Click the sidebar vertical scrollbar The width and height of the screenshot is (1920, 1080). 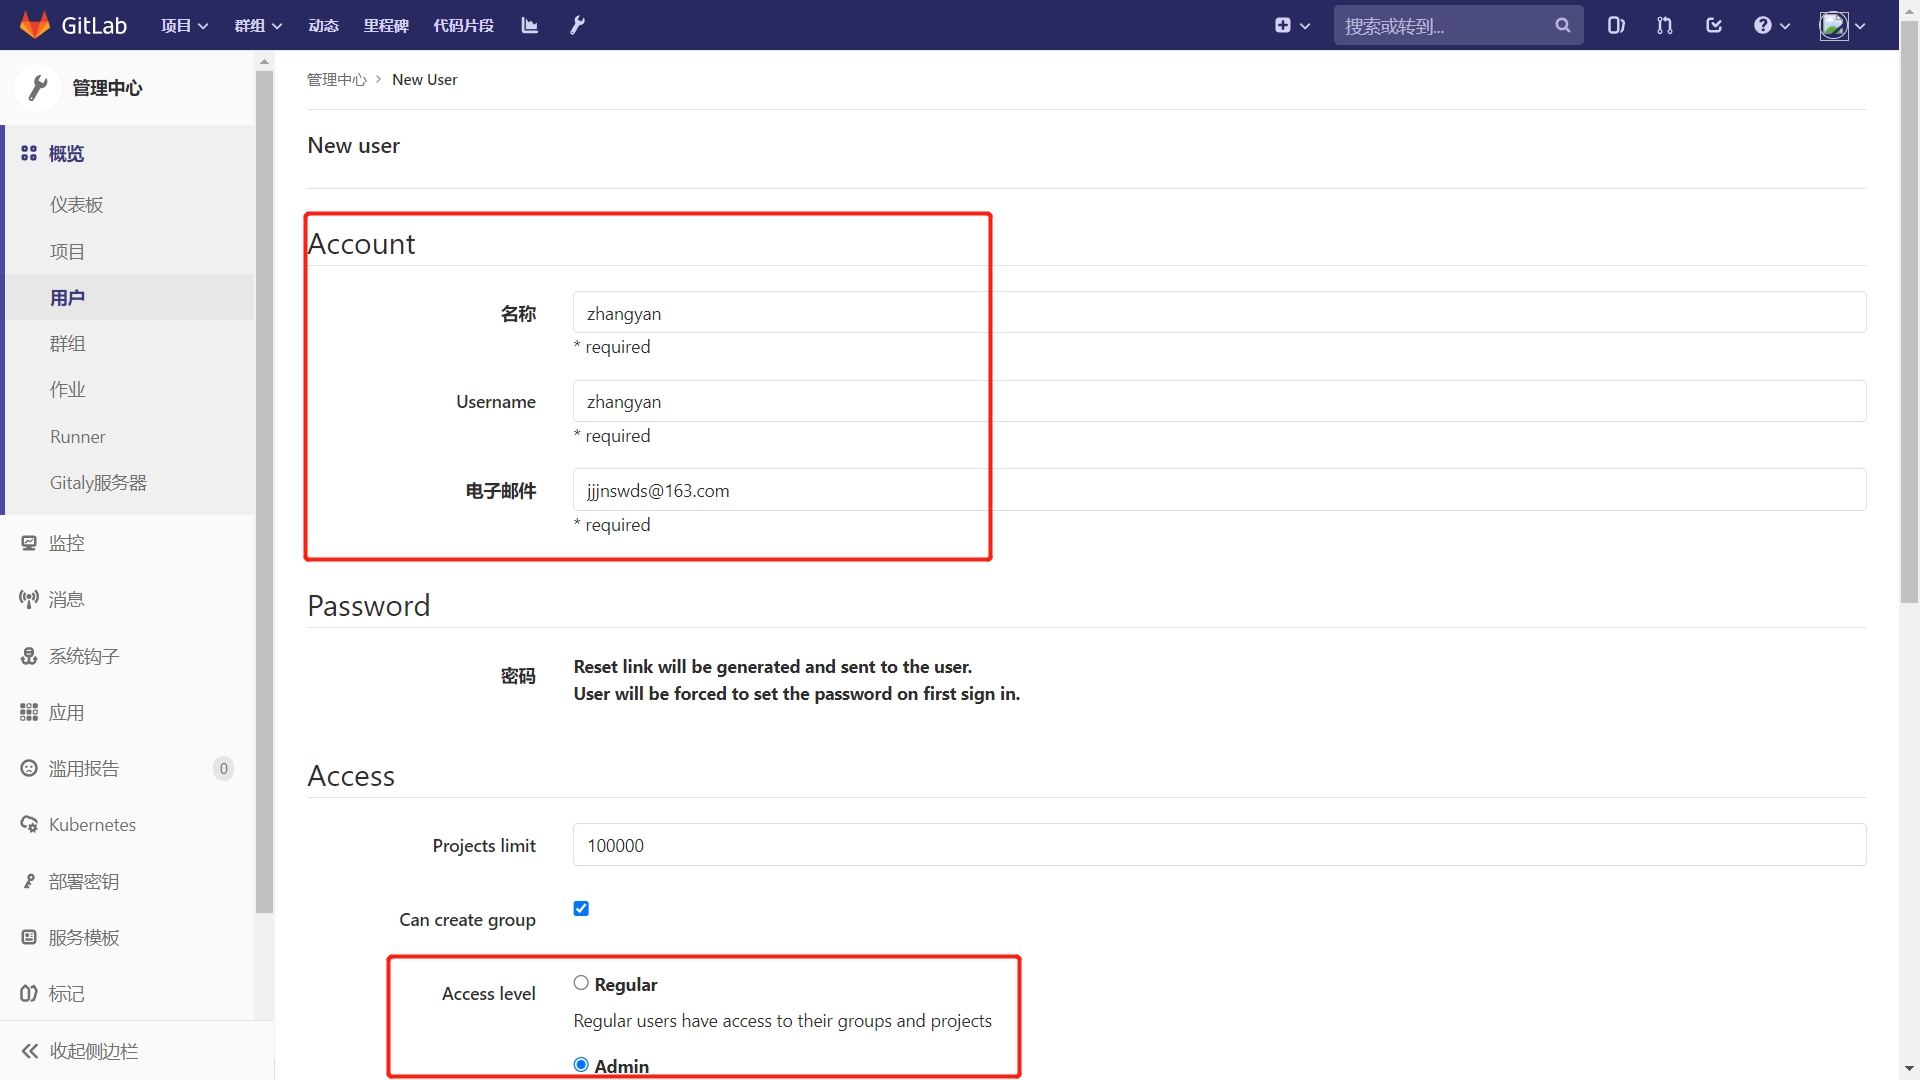264,490
